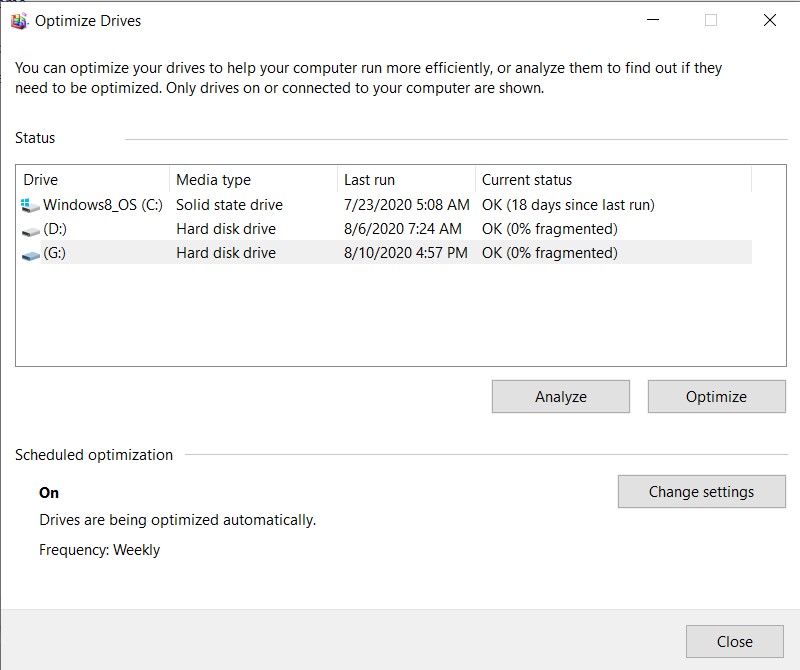Open Change settings for scheduled optimization
This screenshot has width=800, height=670.
[x=702, y=491]
